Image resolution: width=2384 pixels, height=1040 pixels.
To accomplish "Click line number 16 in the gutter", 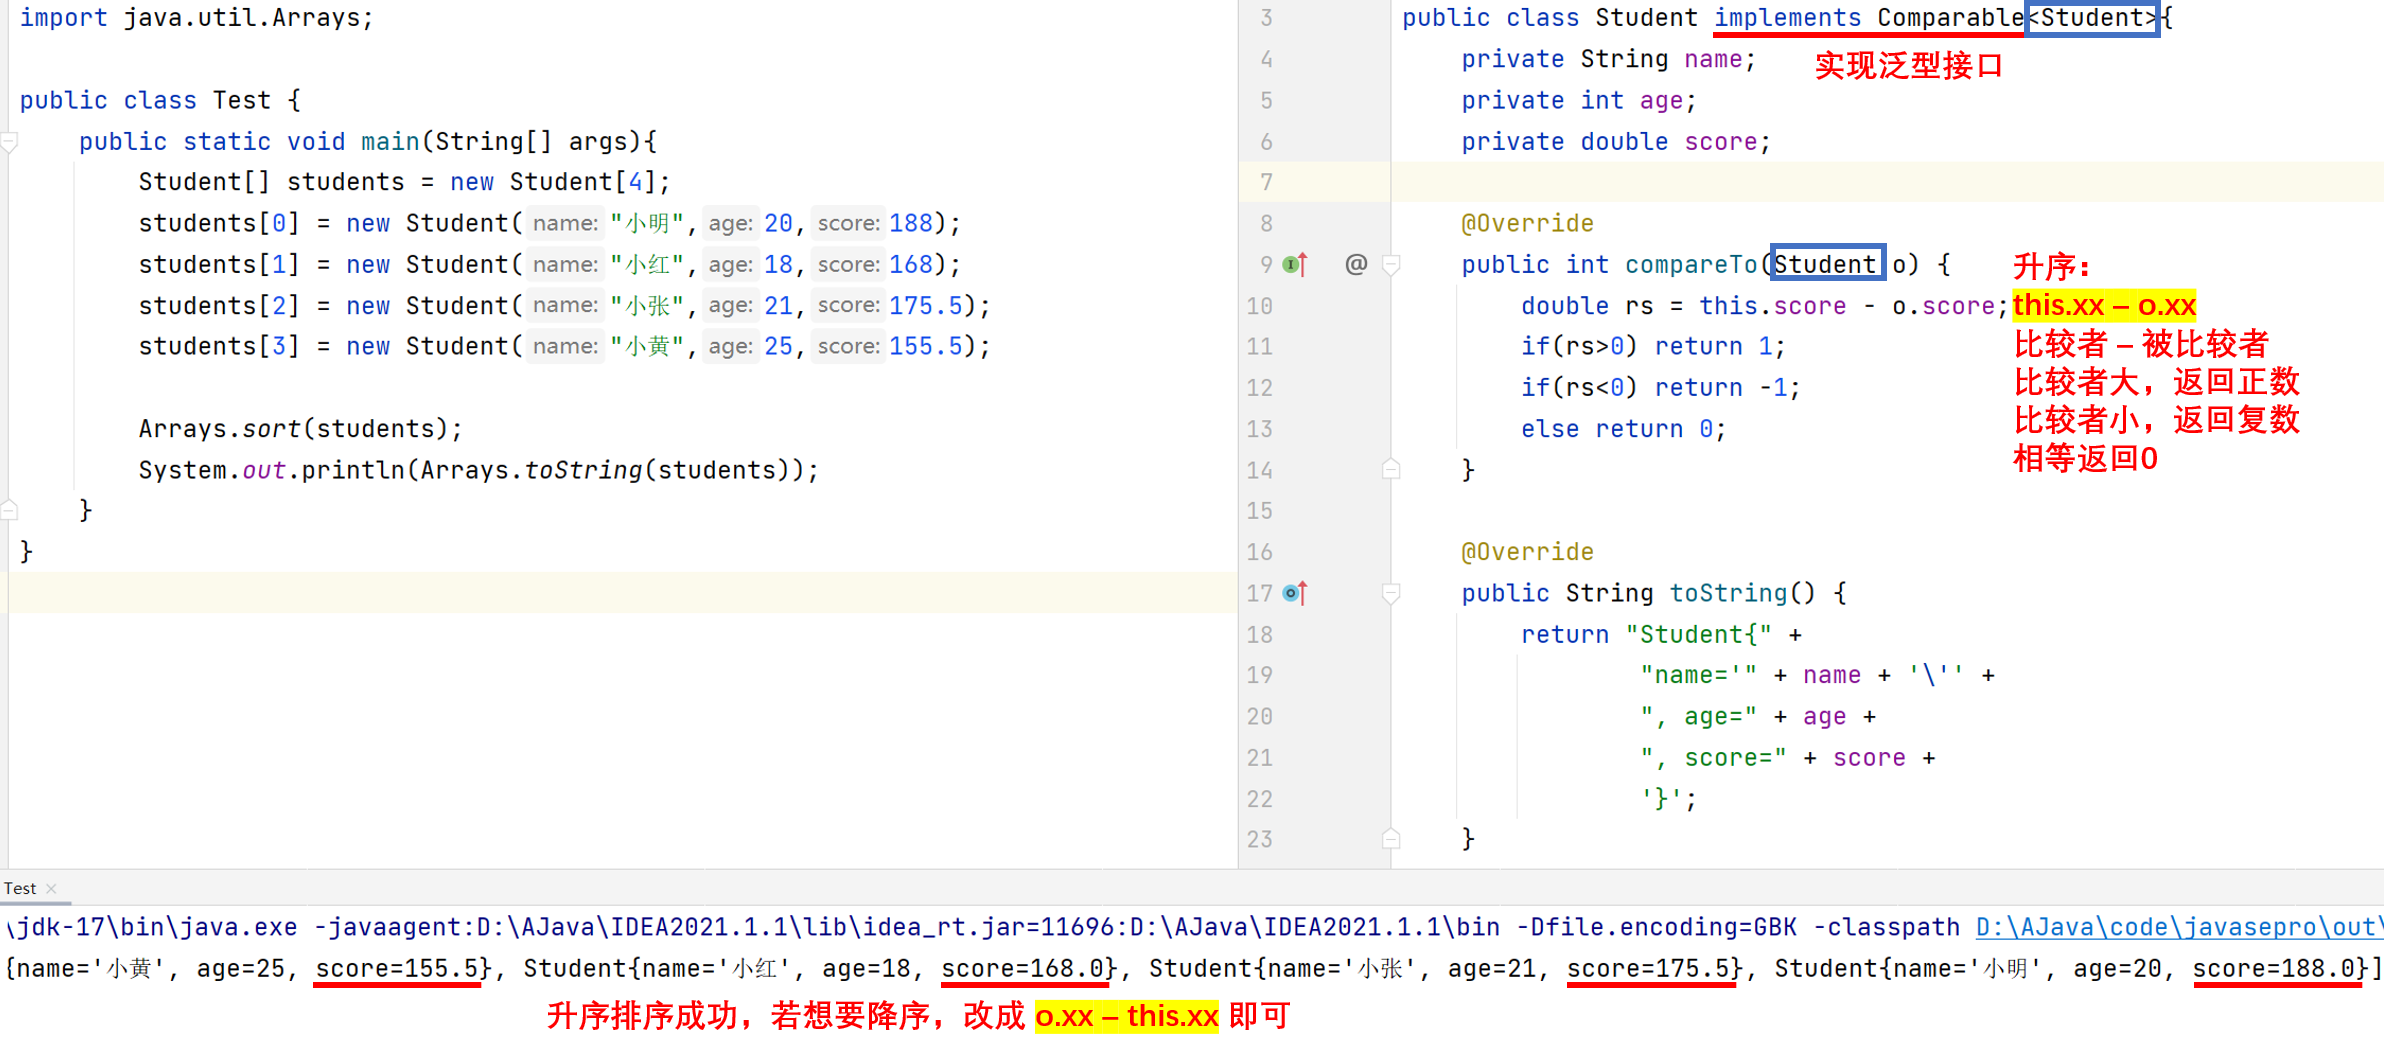I will coord(1260,552).
